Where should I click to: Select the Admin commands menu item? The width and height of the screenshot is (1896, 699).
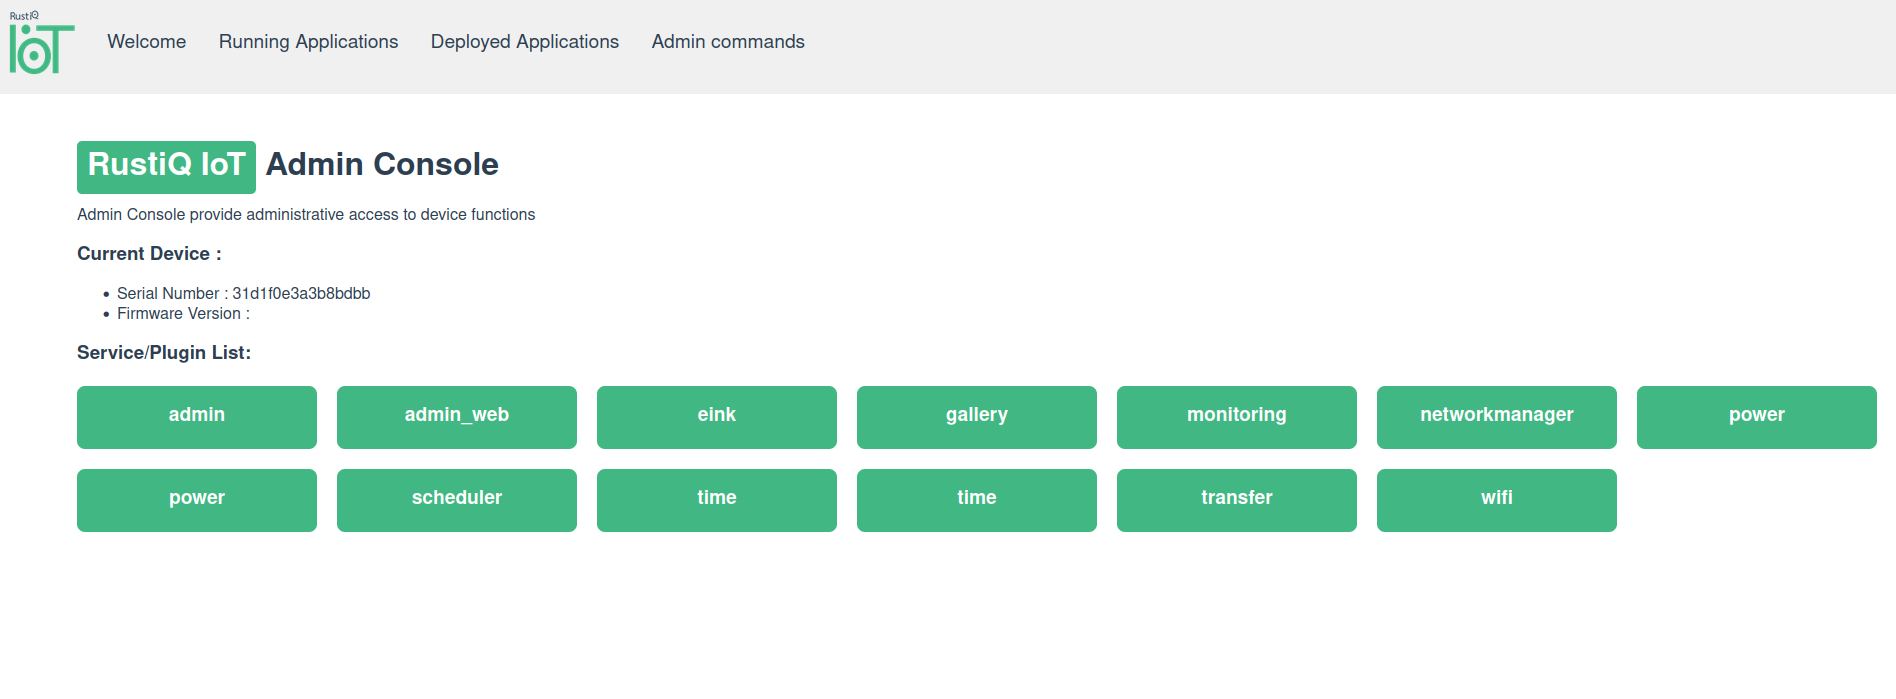728,42
